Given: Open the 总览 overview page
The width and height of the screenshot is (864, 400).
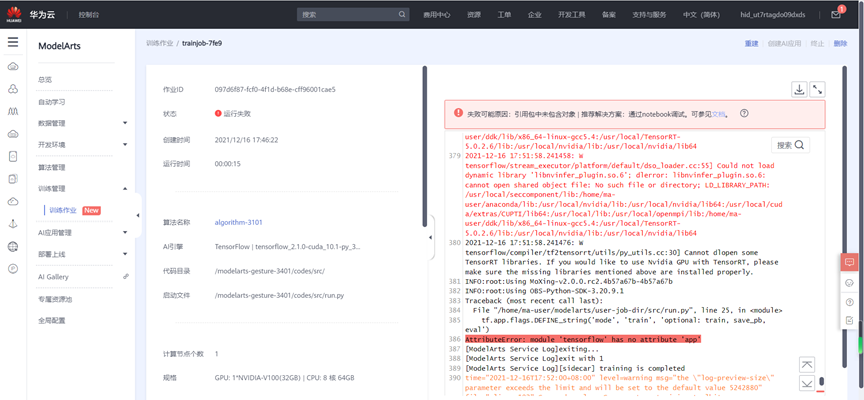Looking at the screenshot, I should point(45,80).
